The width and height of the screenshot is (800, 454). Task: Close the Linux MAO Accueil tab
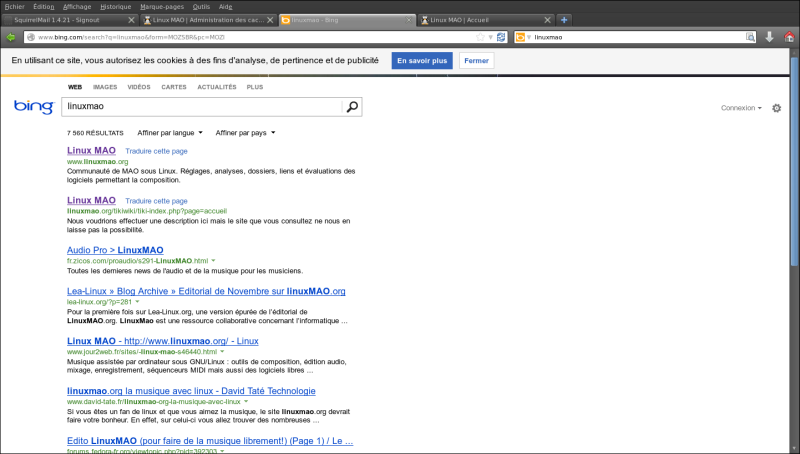click(547, 20)
